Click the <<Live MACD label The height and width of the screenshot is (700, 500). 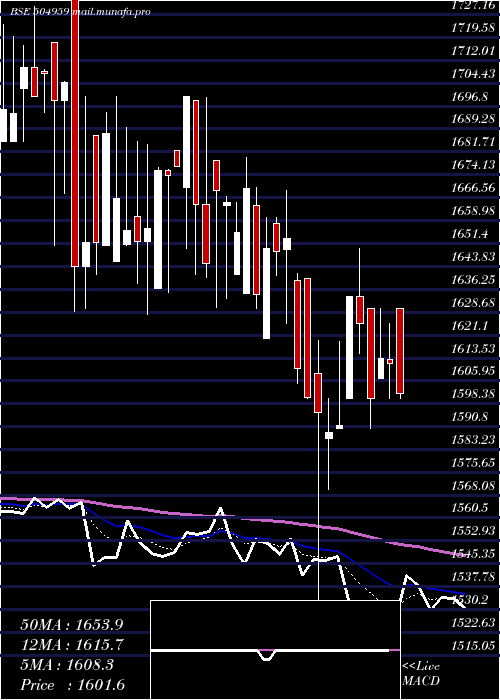coord(421,674)
